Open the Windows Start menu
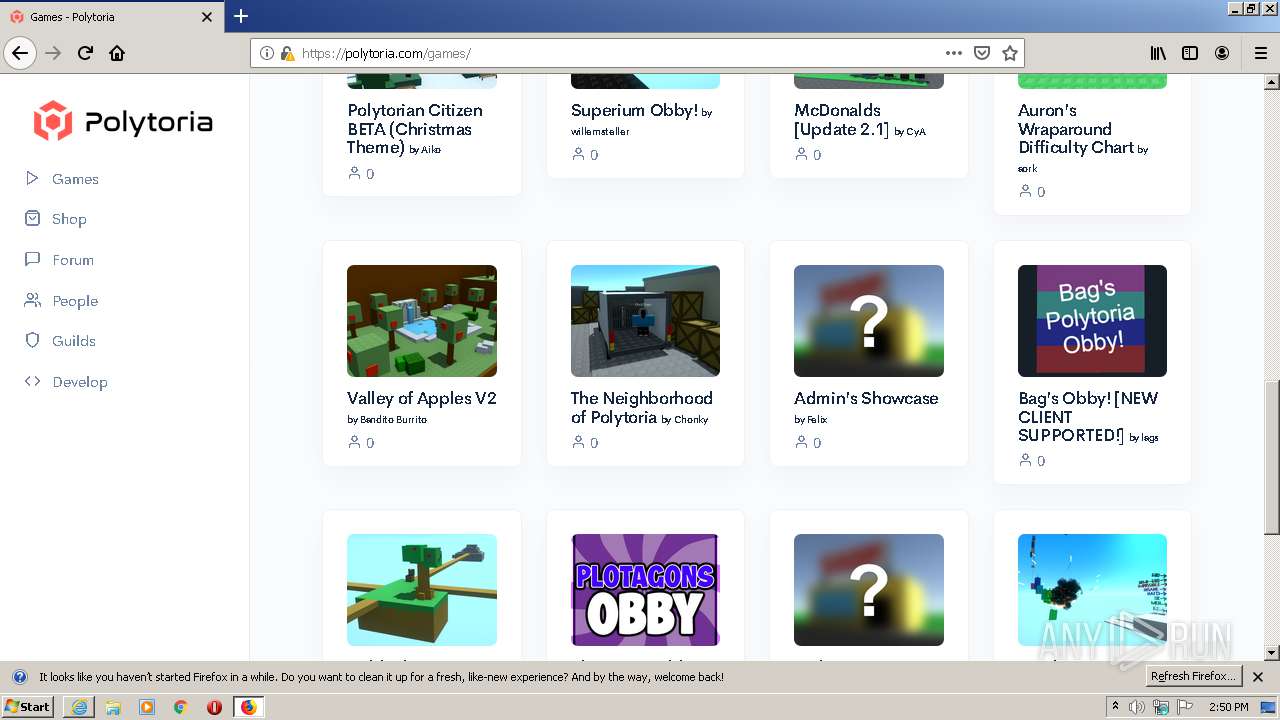 coord(28,707)
